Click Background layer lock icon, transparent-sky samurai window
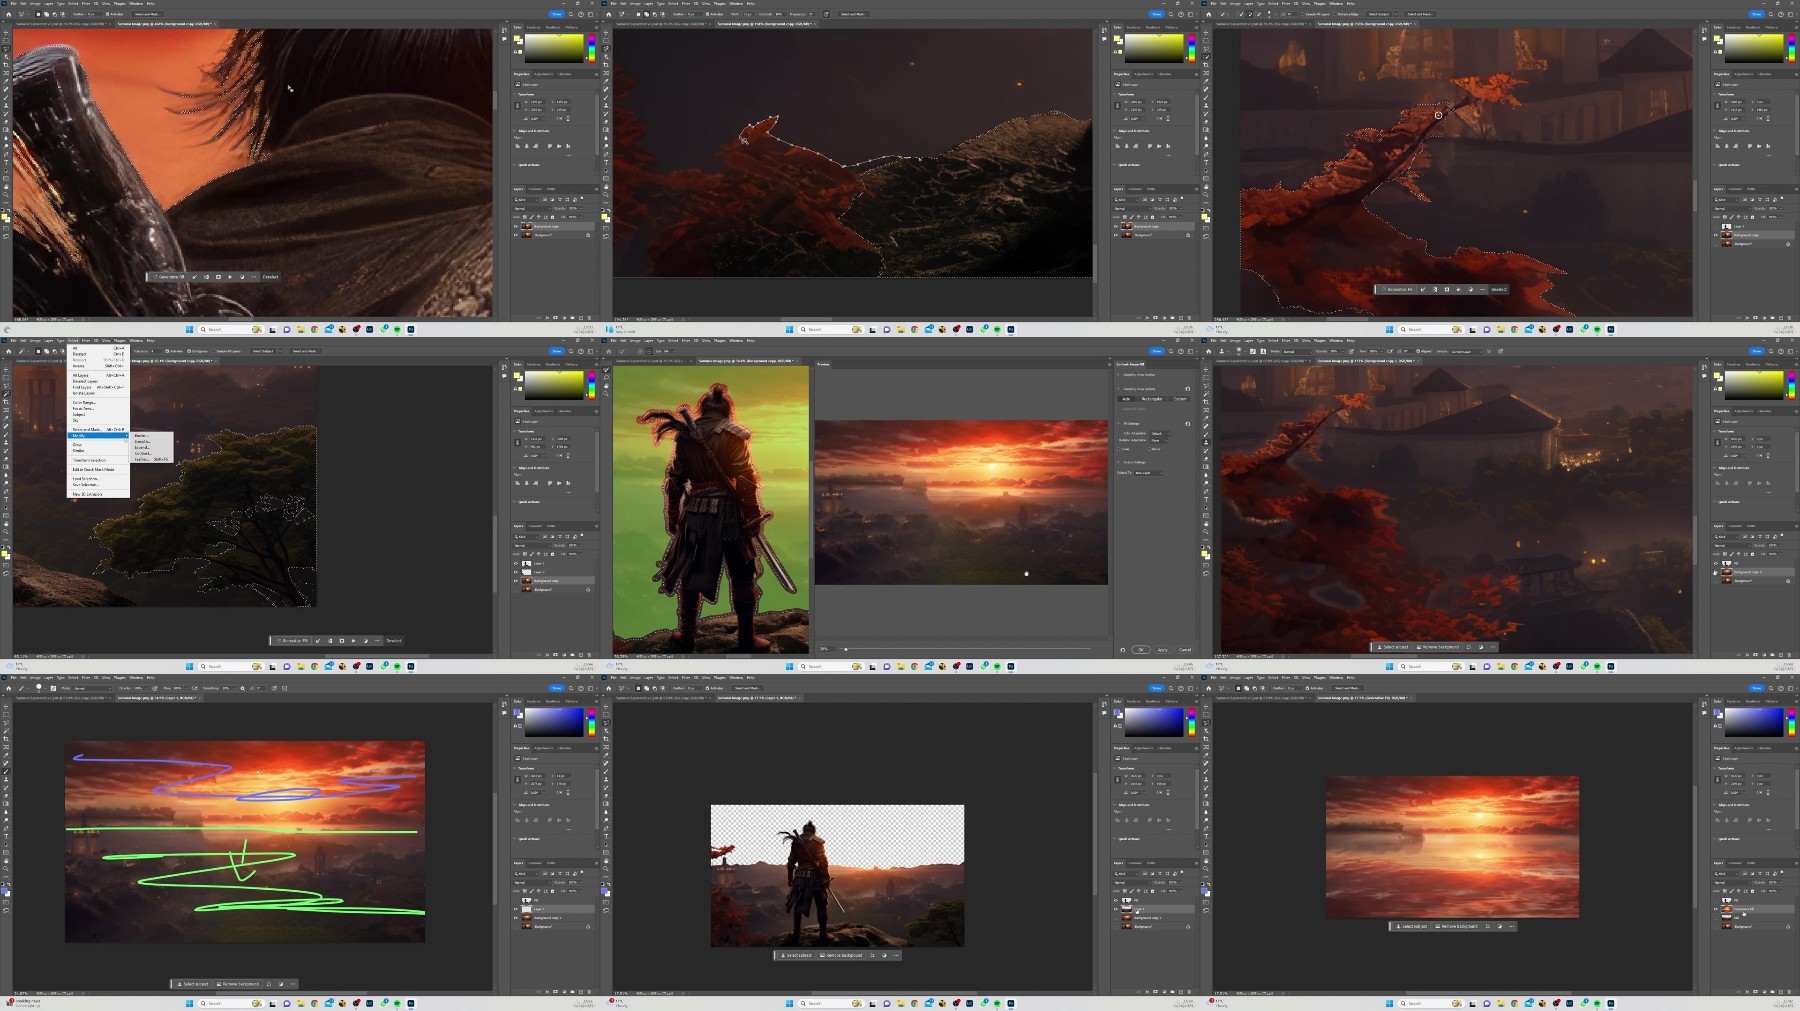The height and width of the screenshot is (1011, 1800). coord(1188,926)
